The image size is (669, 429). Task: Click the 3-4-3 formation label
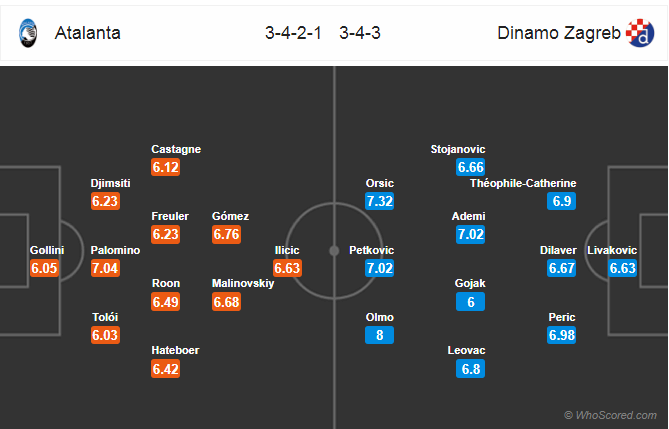click(x=360, y=33)
